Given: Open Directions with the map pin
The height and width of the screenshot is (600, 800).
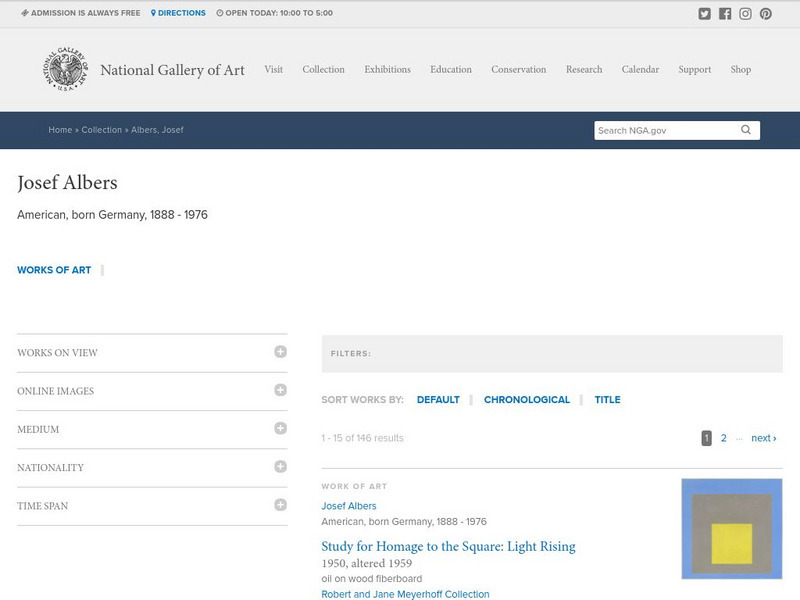Looking at the screenshot, I should 178,13.
